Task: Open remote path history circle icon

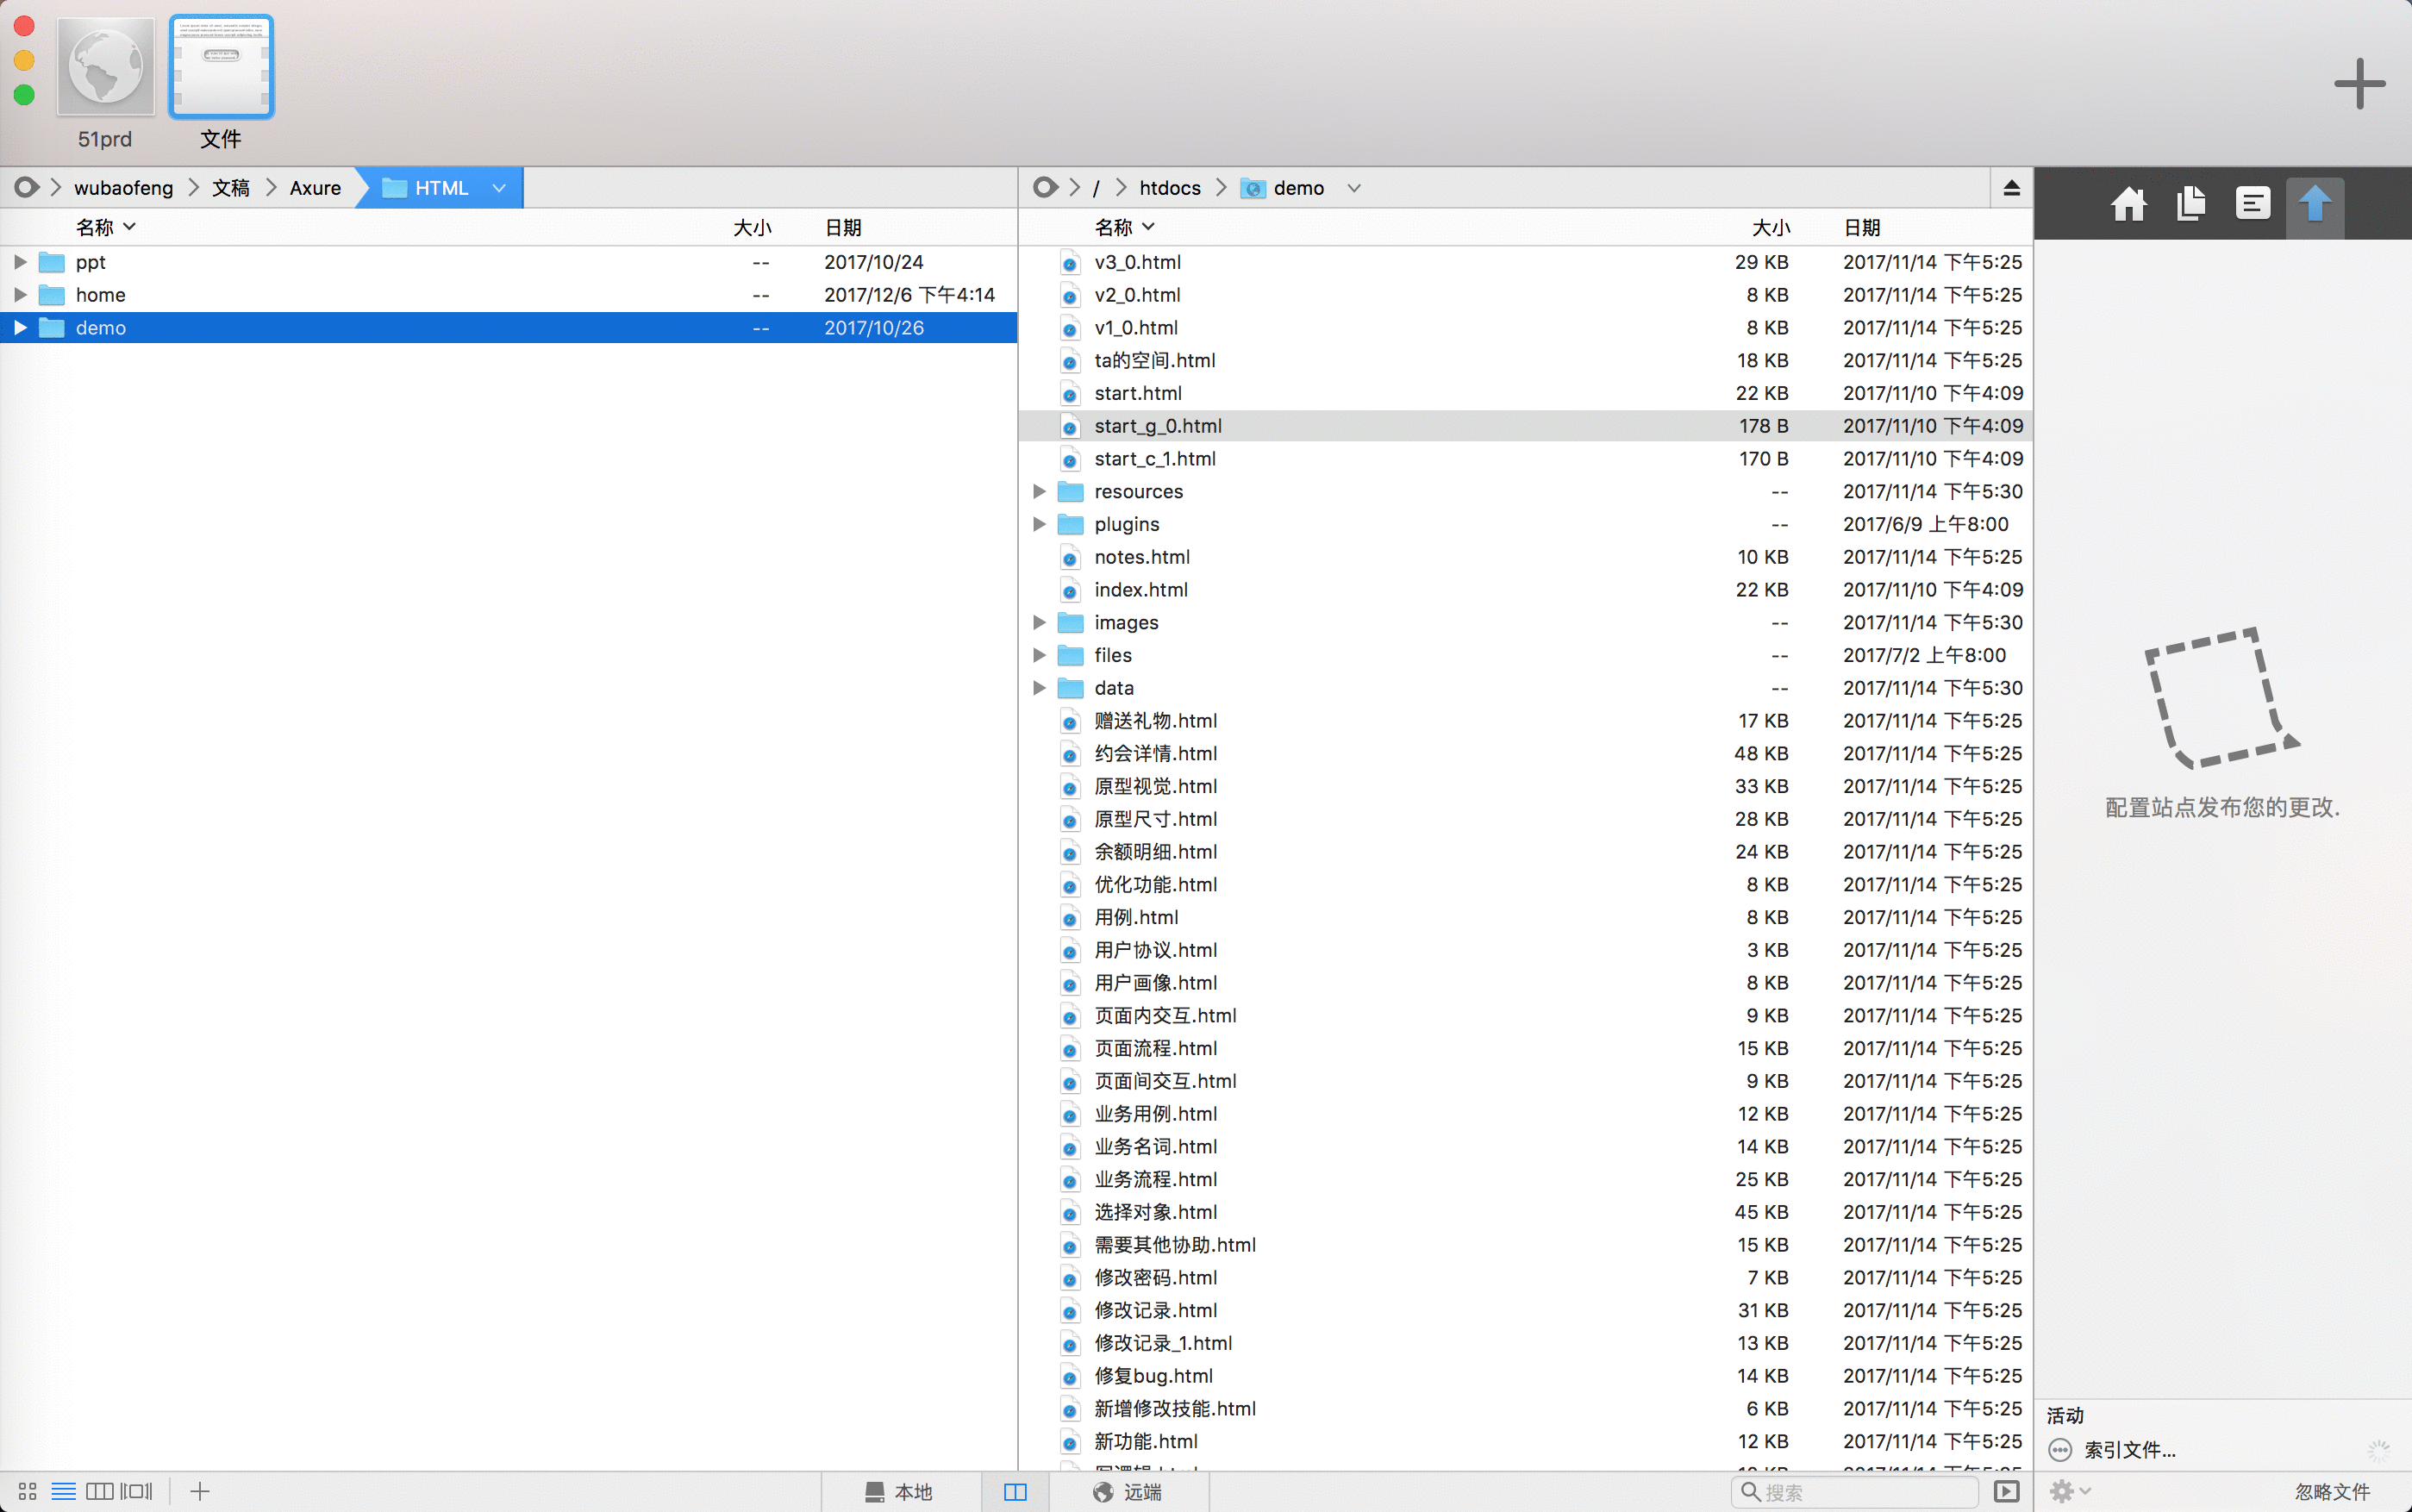Action: click(1045, 188)
